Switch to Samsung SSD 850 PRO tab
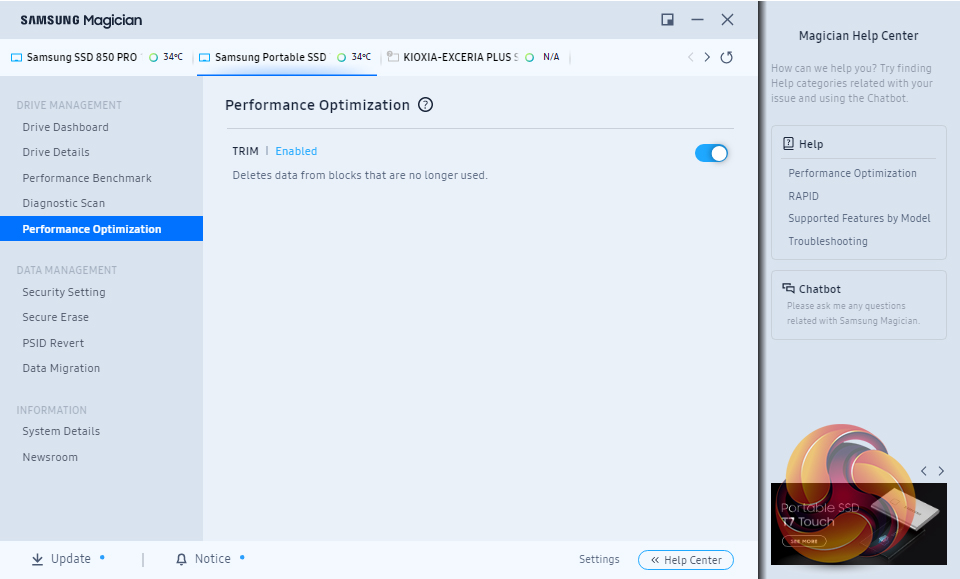Screen dimensions: 960x579 pyautogui.click(x=97, y=57)
